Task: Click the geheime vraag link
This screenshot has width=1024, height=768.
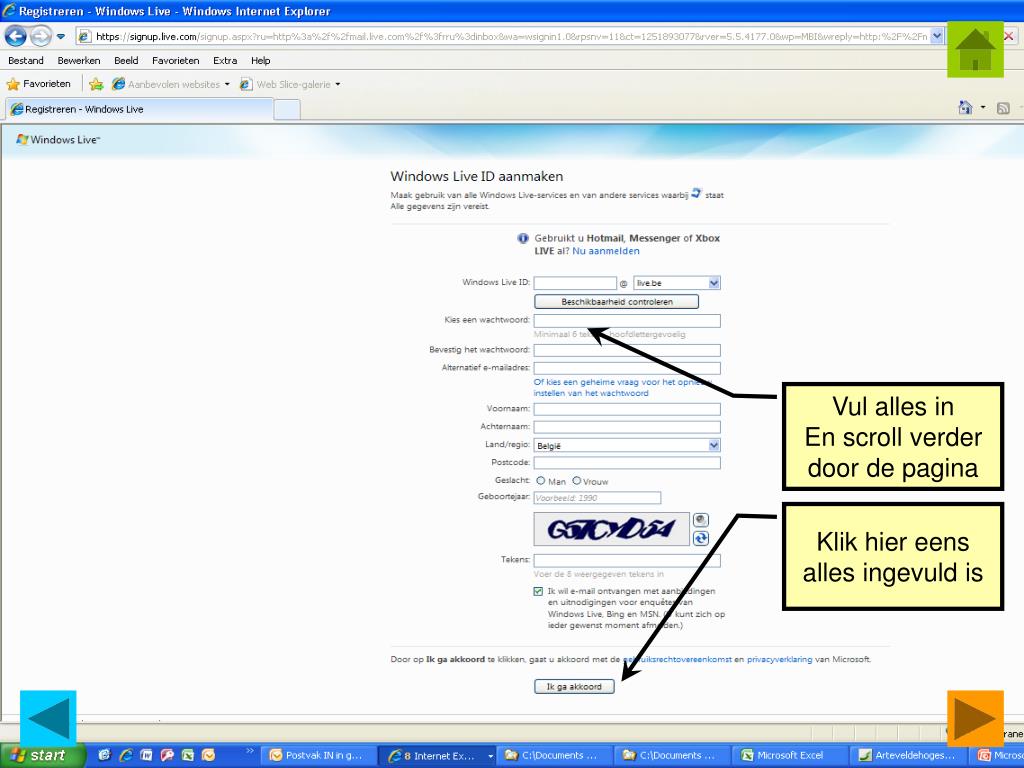Action: pyautogui.click(x=622, y=388)
